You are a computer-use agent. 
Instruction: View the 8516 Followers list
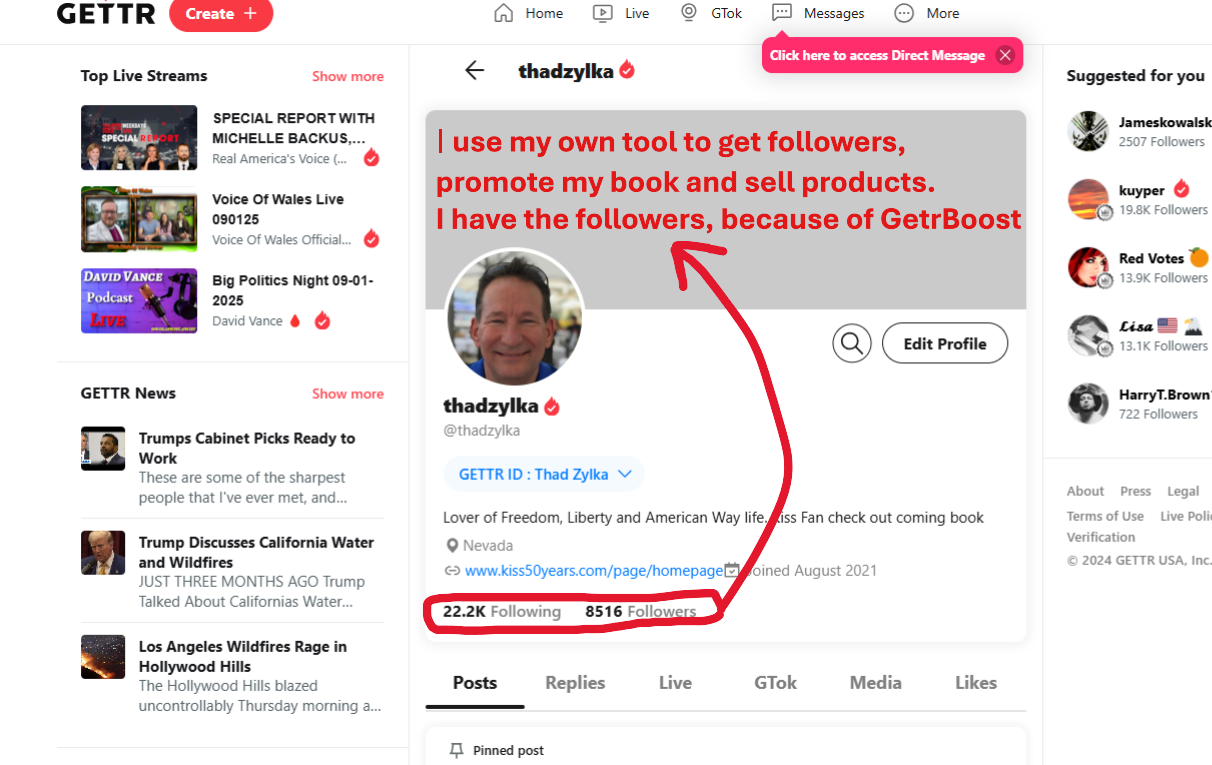pyautogui.click(x=640, y=611)
